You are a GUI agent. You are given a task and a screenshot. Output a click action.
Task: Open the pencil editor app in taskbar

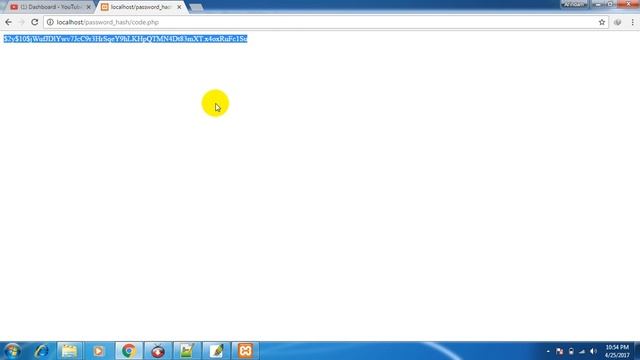pyautogui.click(x=216, y=351)
